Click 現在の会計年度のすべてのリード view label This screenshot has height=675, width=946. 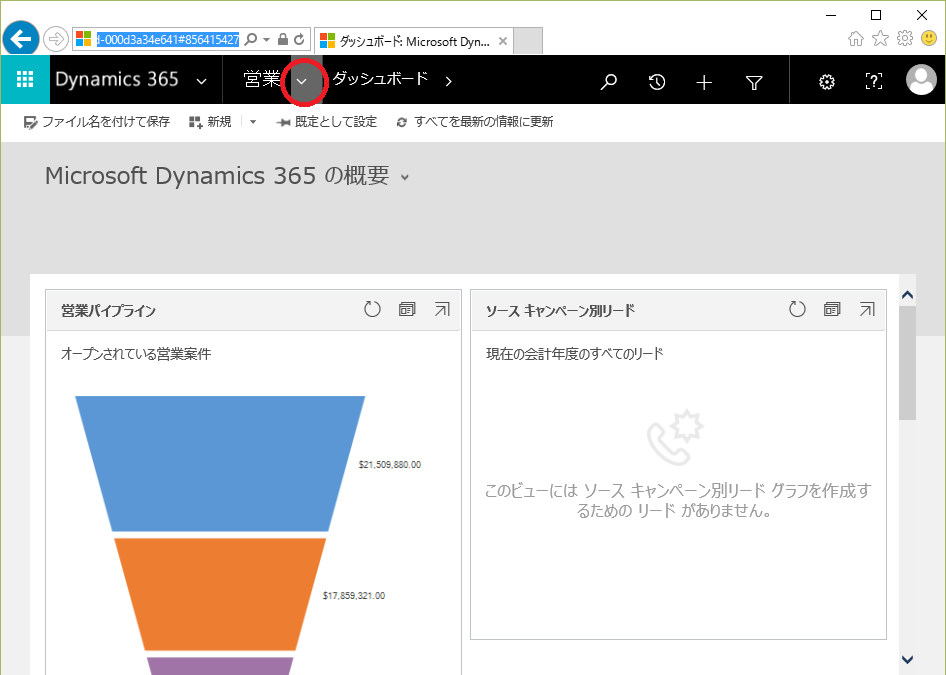coord(575,354)
